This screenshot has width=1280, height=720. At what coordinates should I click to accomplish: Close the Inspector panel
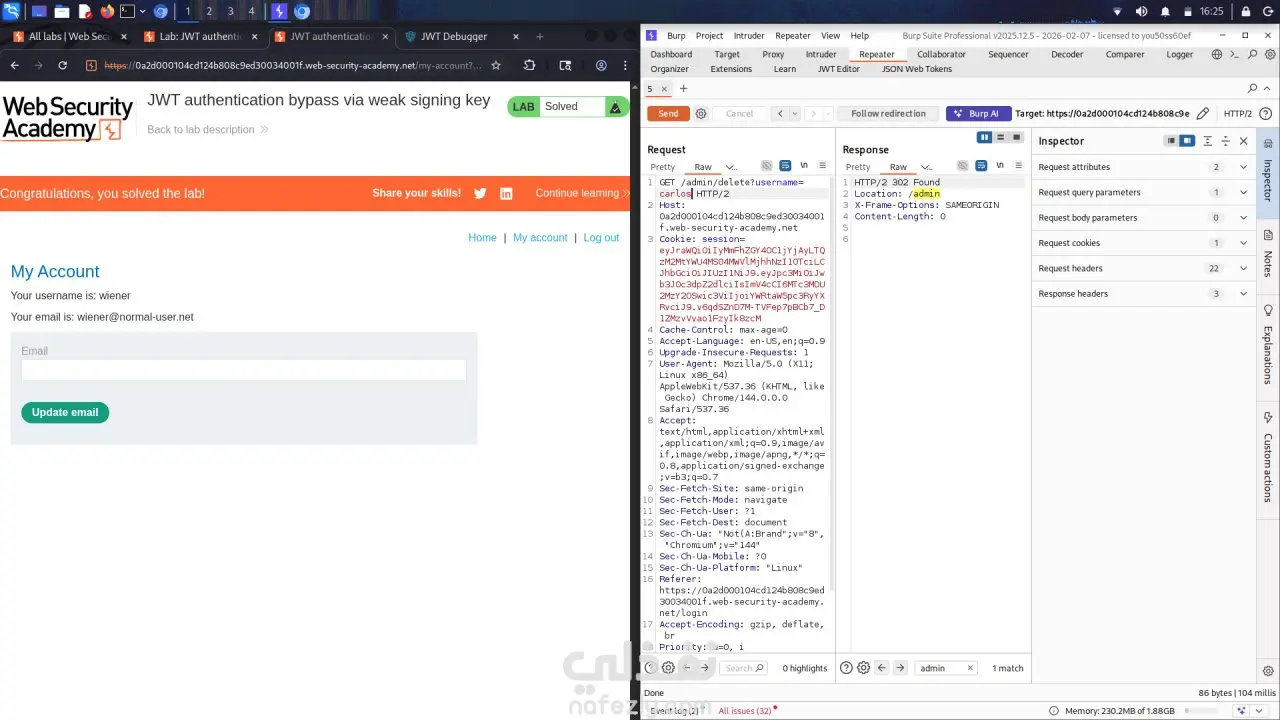pyautogui.click(x=1244, y=141)
